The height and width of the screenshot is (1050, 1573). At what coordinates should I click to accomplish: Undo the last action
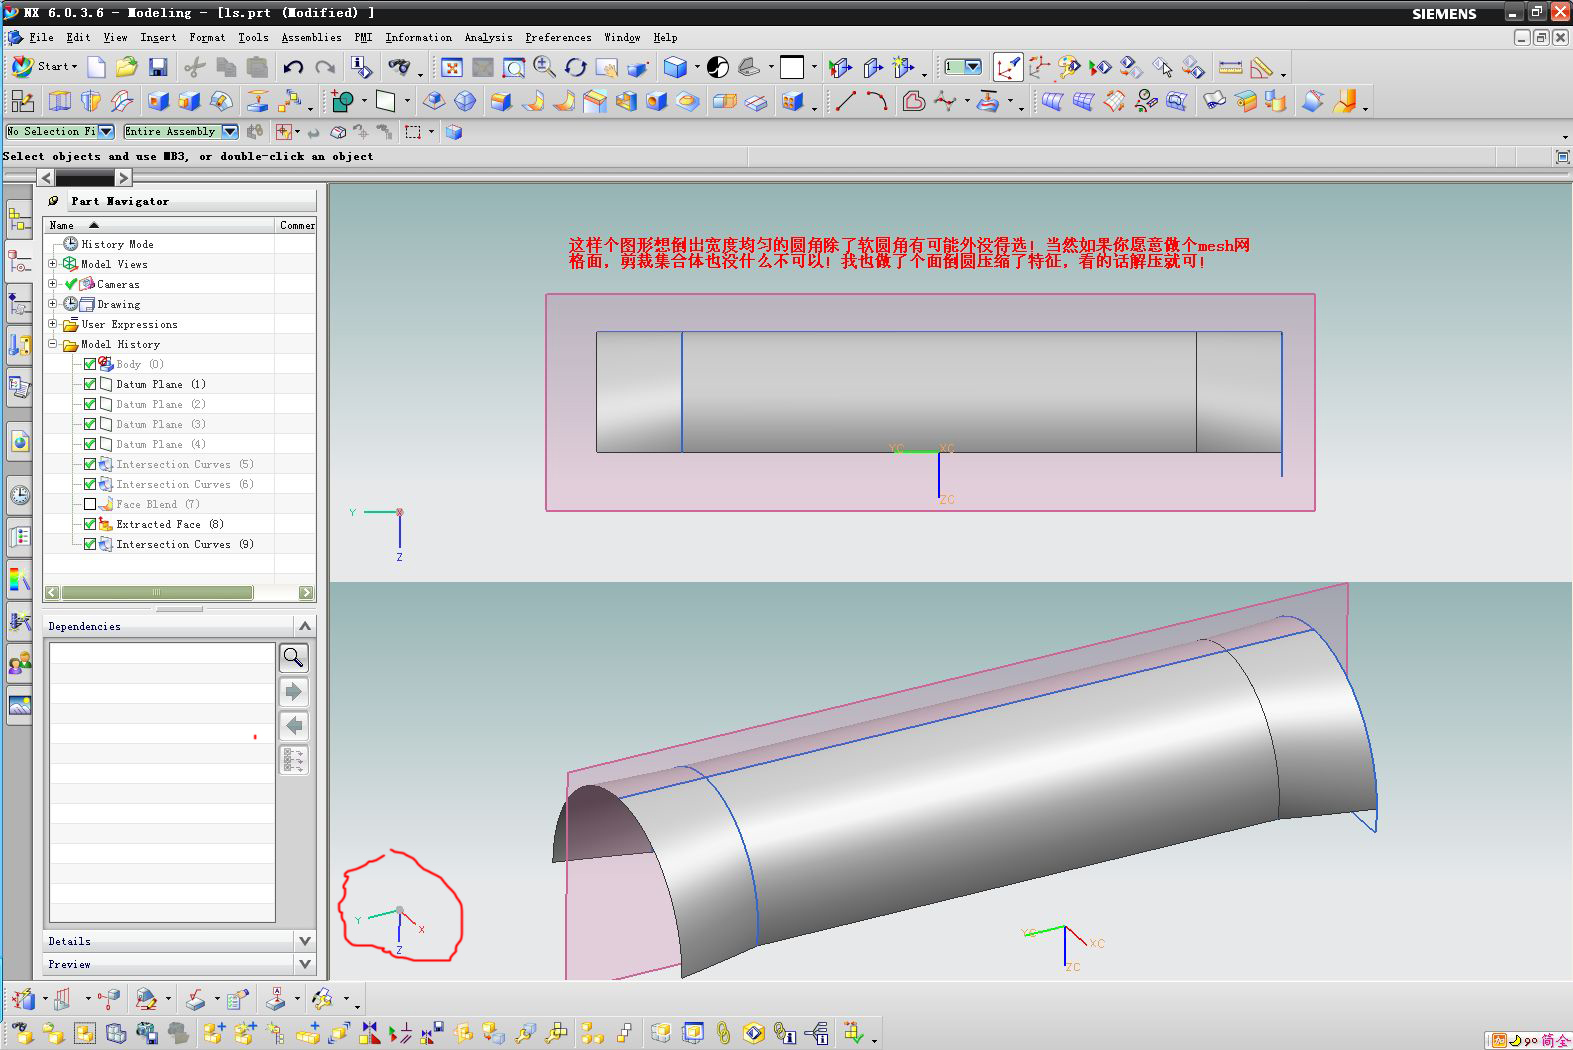tap(293, 67)
